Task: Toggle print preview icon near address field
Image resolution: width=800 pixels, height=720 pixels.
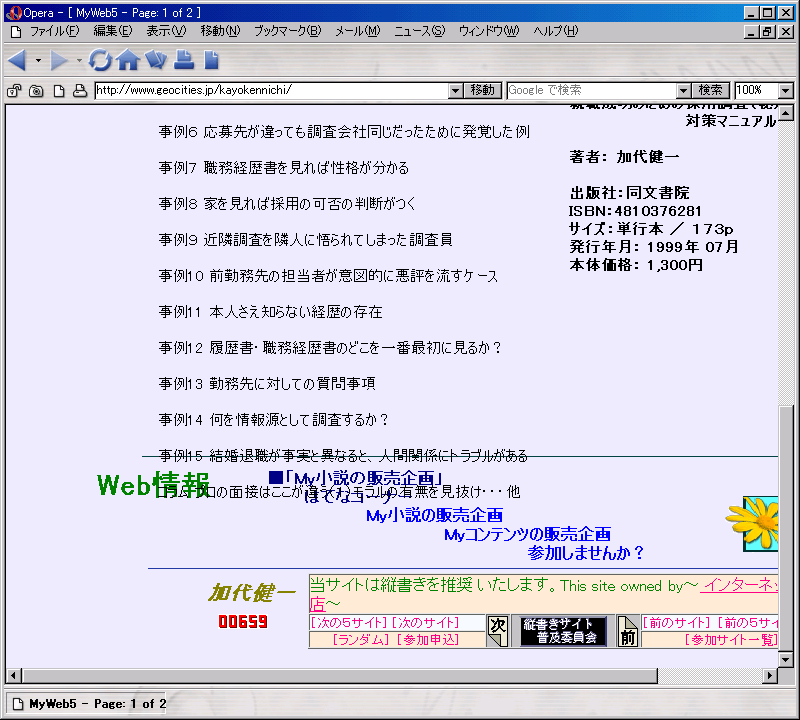Action: (x=80, y=91)
